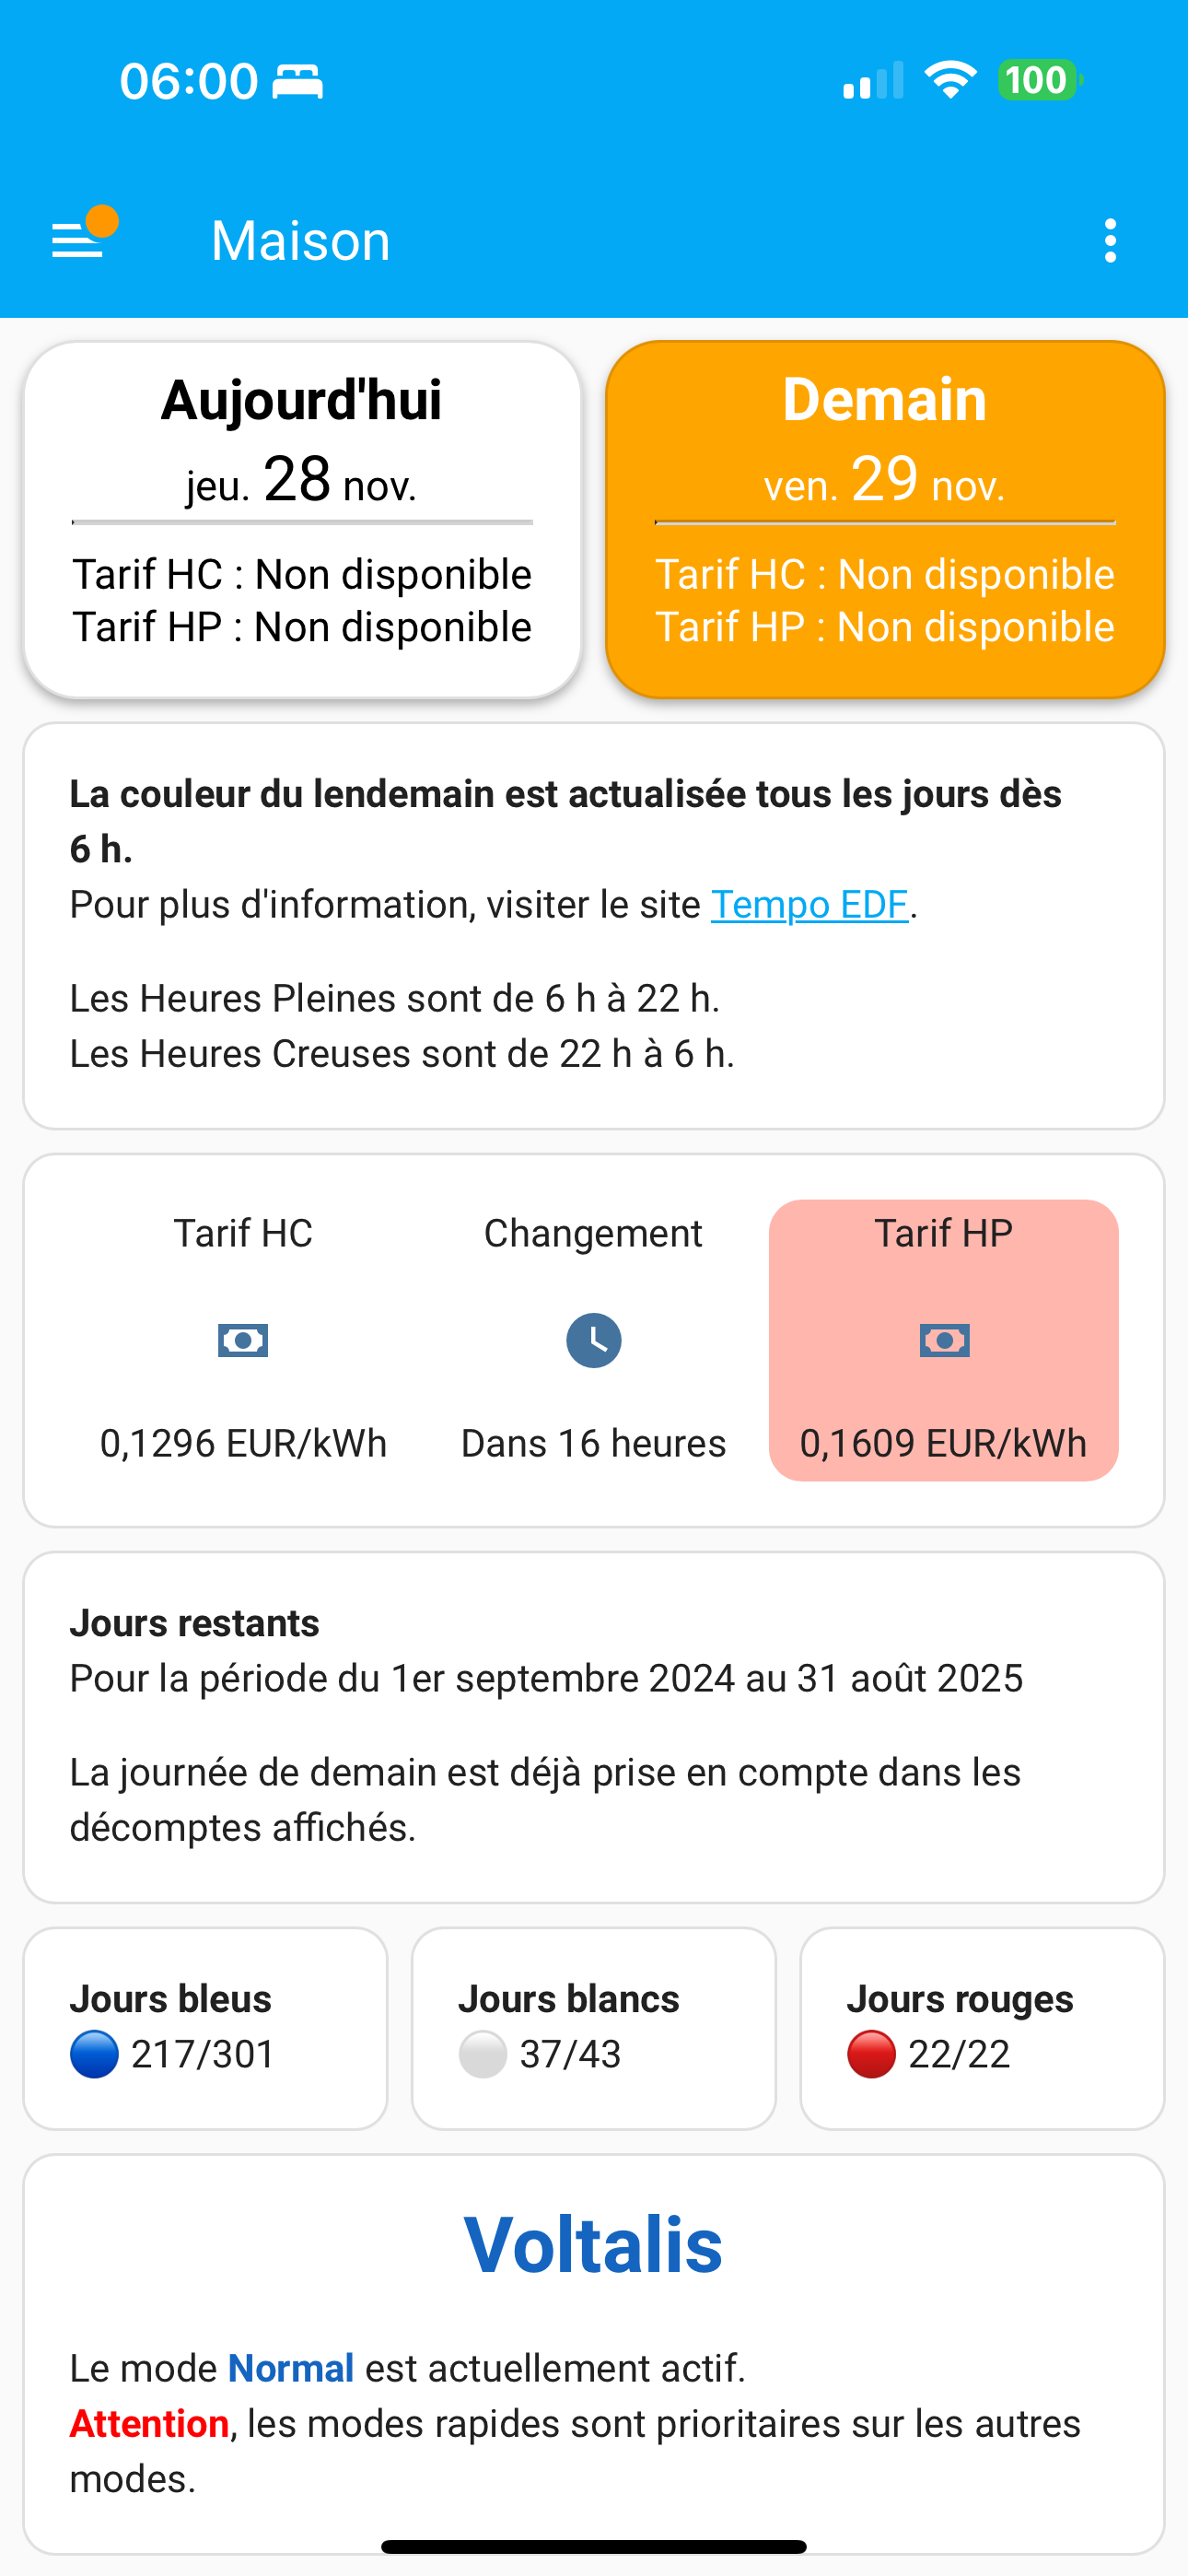Tap the blue Normal mode text
The height and width of the screenshot is (2576, 1188).
[x=291, y=2368]
